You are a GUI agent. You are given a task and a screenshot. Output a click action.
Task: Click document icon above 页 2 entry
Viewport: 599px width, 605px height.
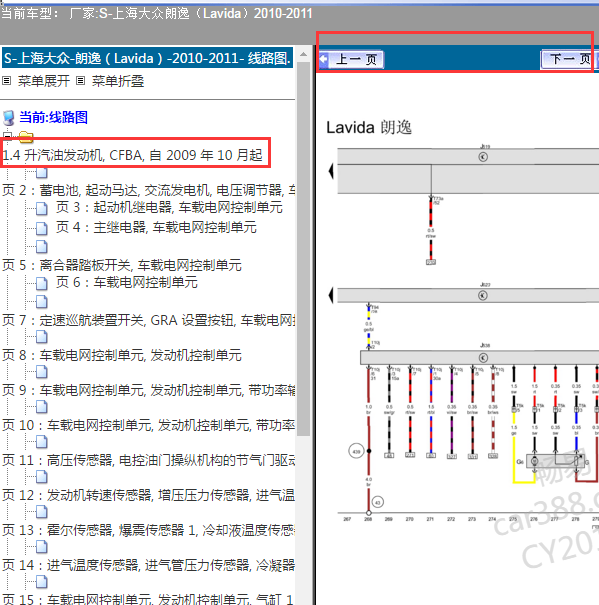point(42,173)
